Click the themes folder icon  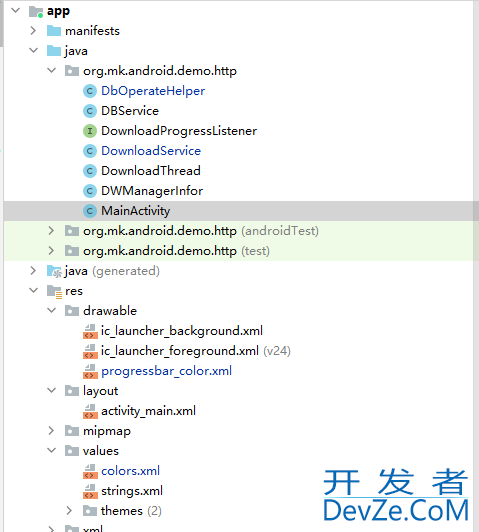coord(90,511)
